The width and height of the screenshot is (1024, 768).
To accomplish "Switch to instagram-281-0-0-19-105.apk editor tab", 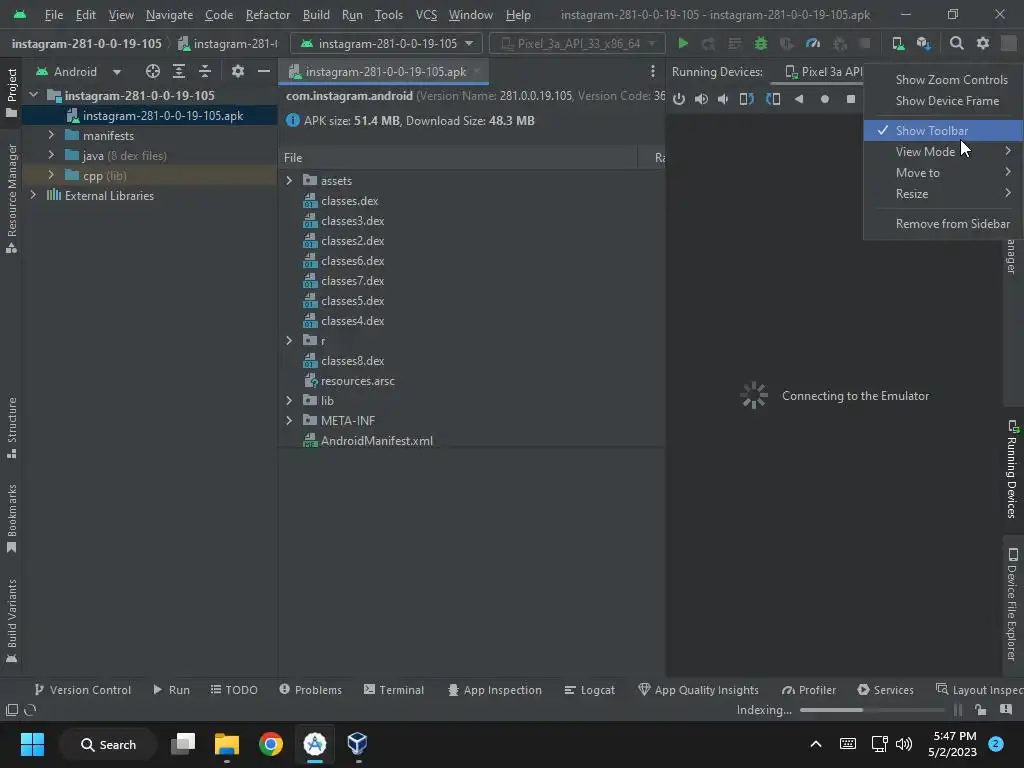I will [x=382, y=71].
